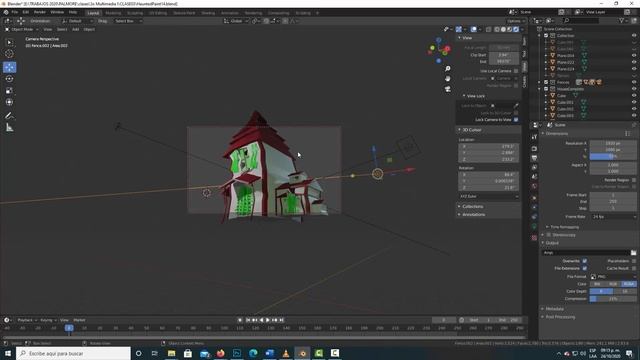Image resolution: width=640 pixels, height=360 pixels.
Task: Open Blender from the Windows taskbar
Action: tap(302, 353)
